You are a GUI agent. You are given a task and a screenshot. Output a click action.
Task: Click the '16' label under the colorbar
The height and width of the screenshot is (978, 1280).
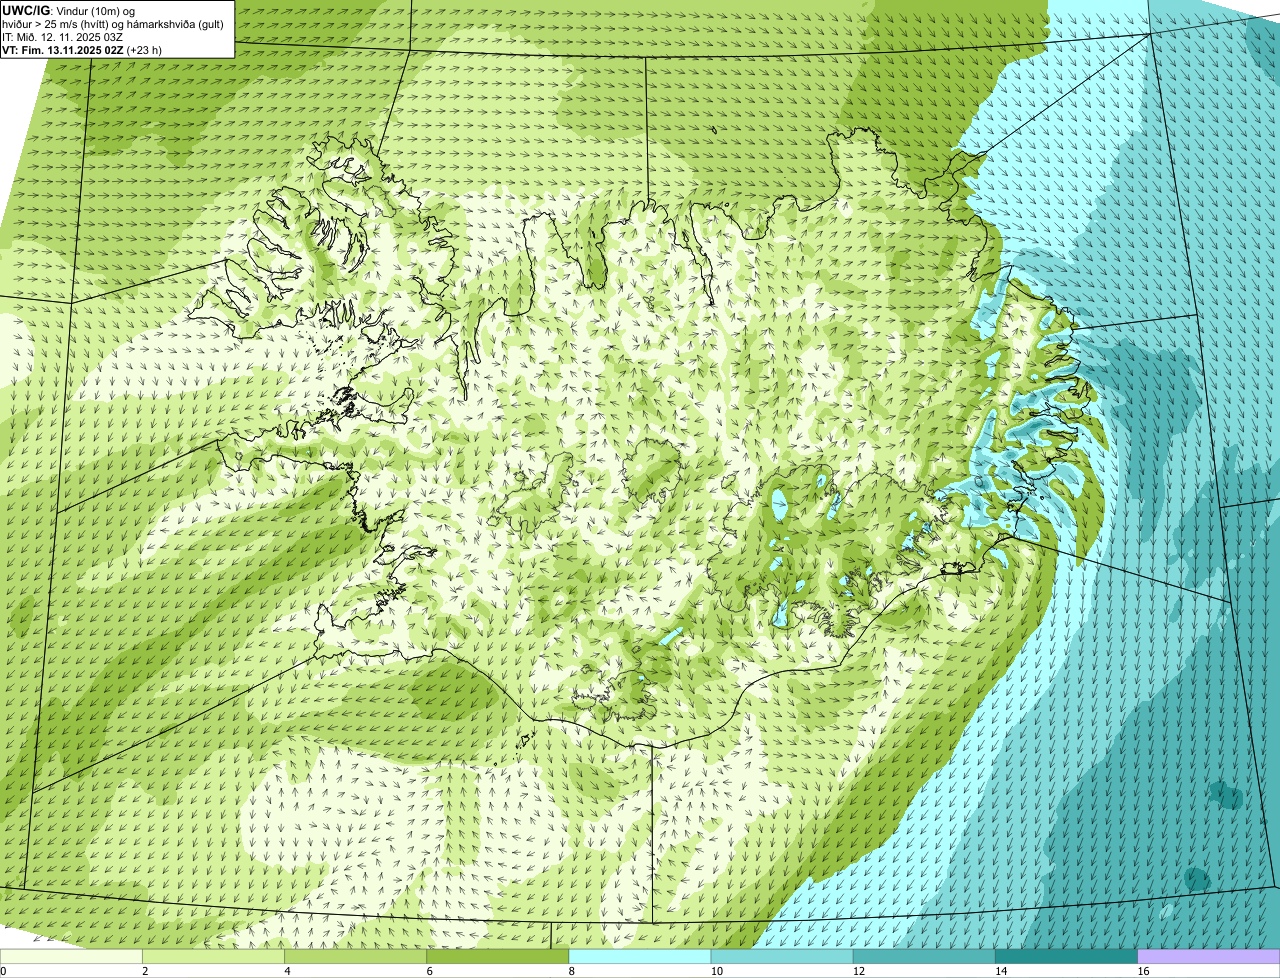(x=1143, y=971)
